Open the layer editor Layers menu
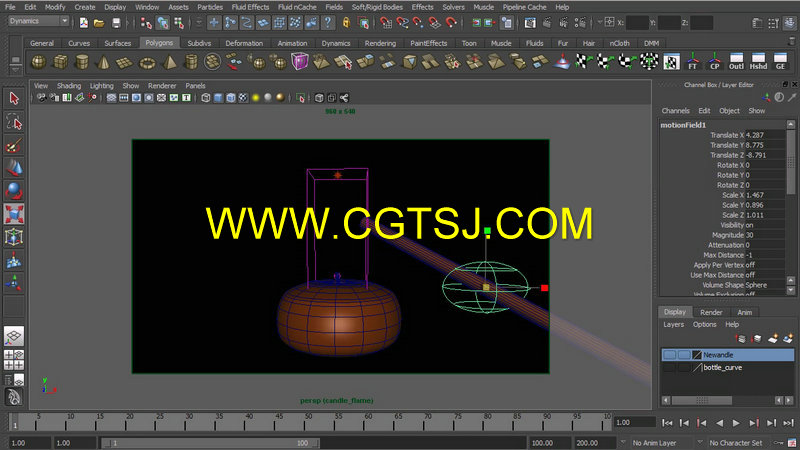The height and width of the screenshot is (450, 800). pyautogui.click(x=673, y=324)
